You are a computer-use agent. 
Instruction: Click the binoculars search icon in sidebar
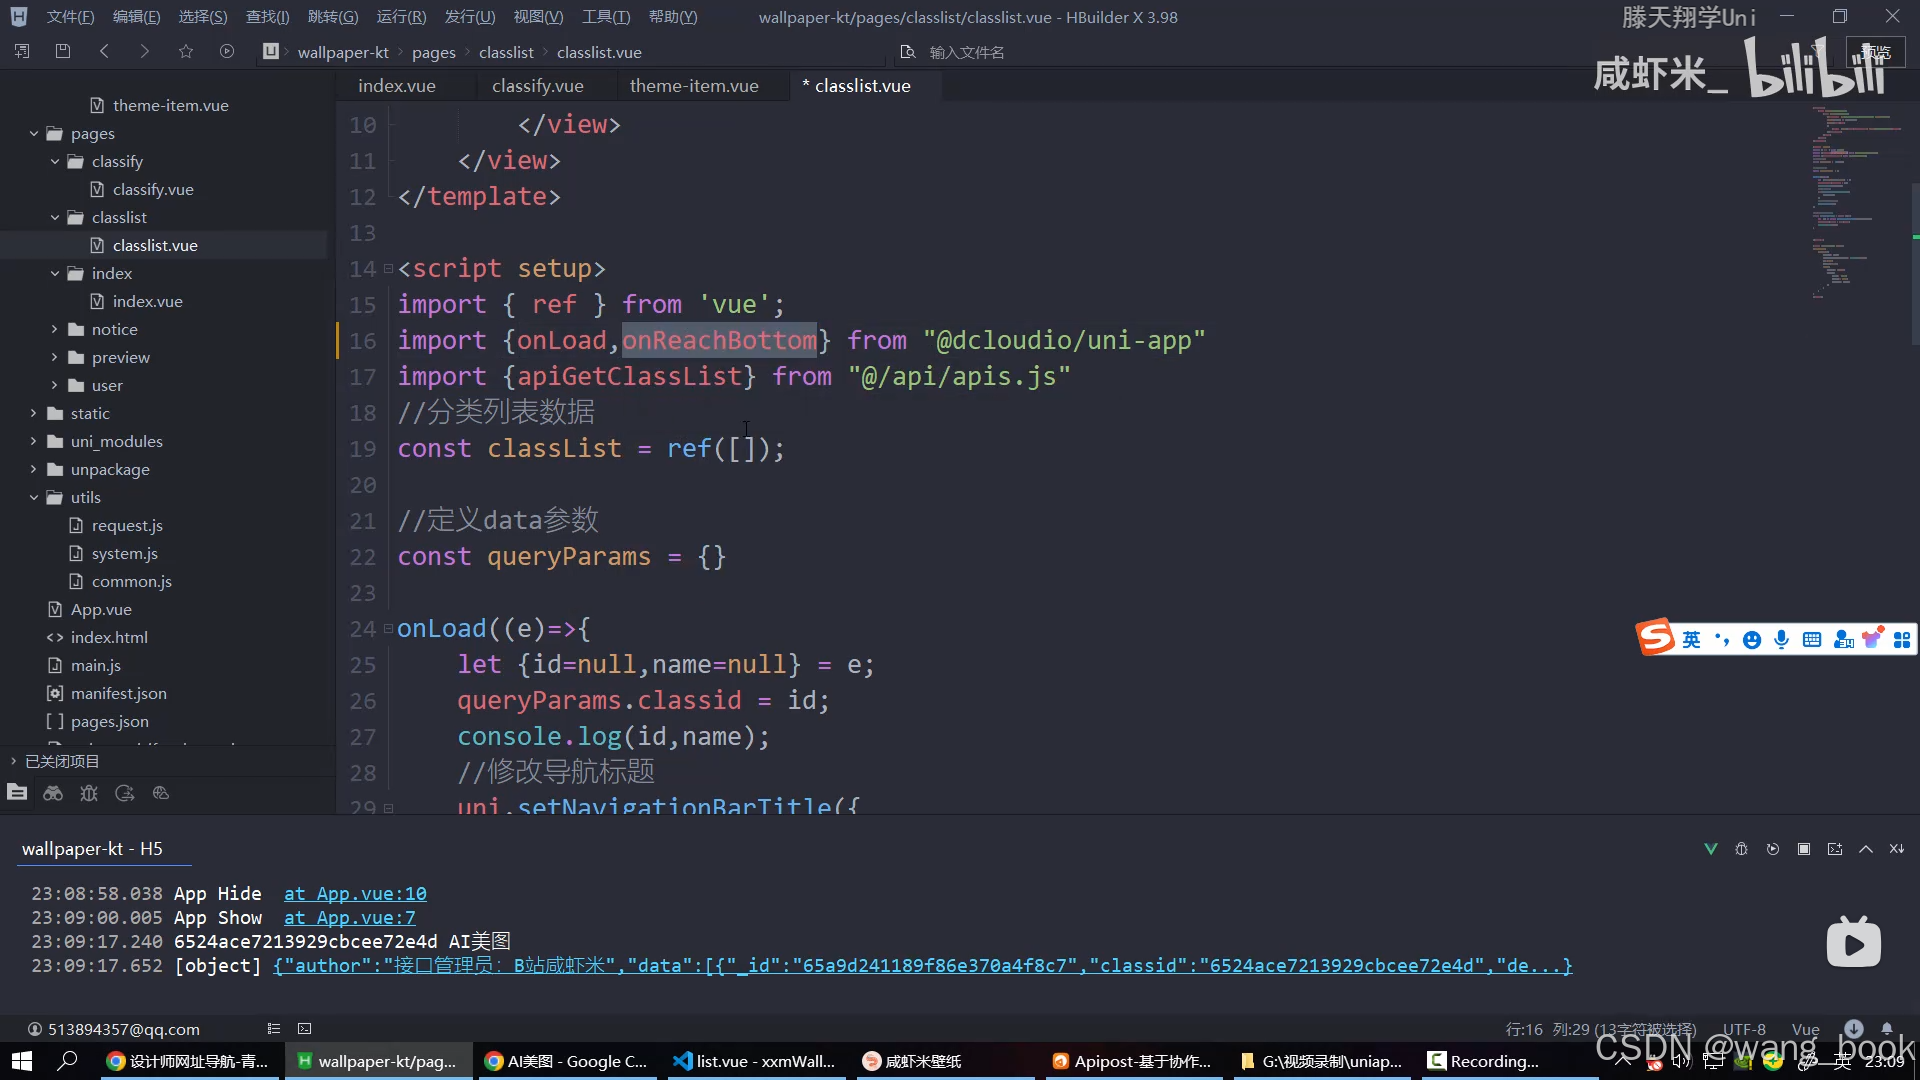(x=53, y=793)
